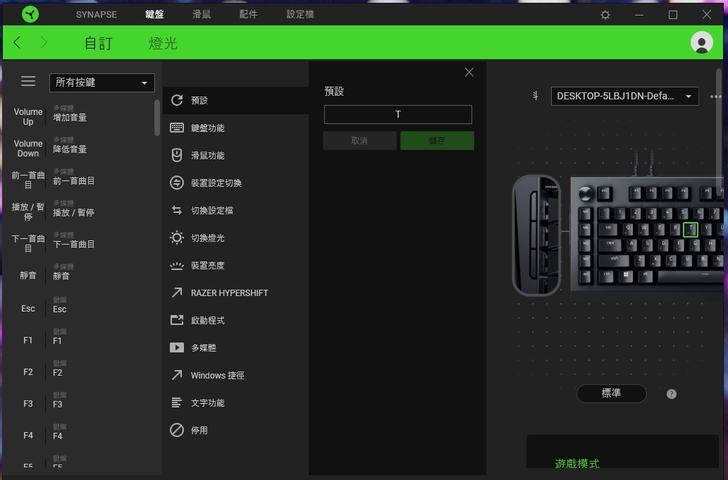Open the DESKTOP-5LBJ1DN profile dropdown
Image resolution: width=728 pixels, height=480 pixels.
(x=624, y=96)
